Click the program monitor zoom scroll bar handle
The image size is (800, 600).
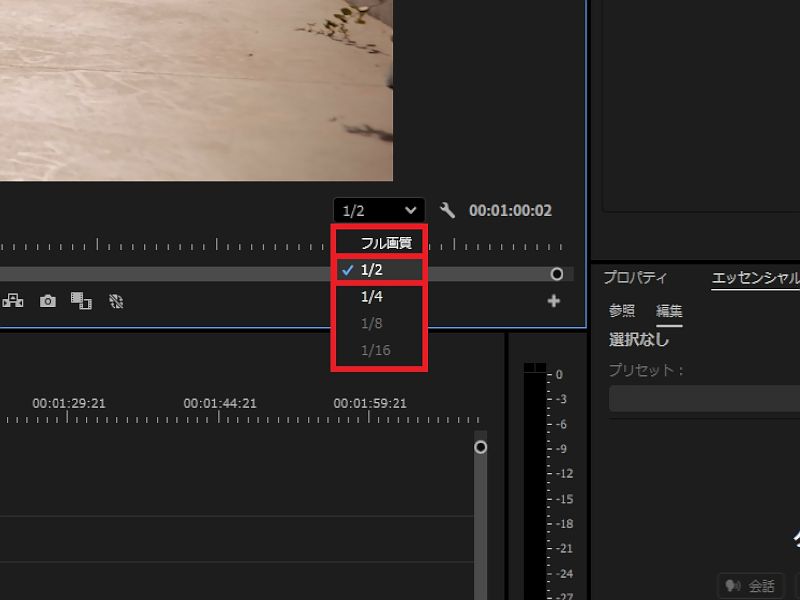tap(556, 274)
